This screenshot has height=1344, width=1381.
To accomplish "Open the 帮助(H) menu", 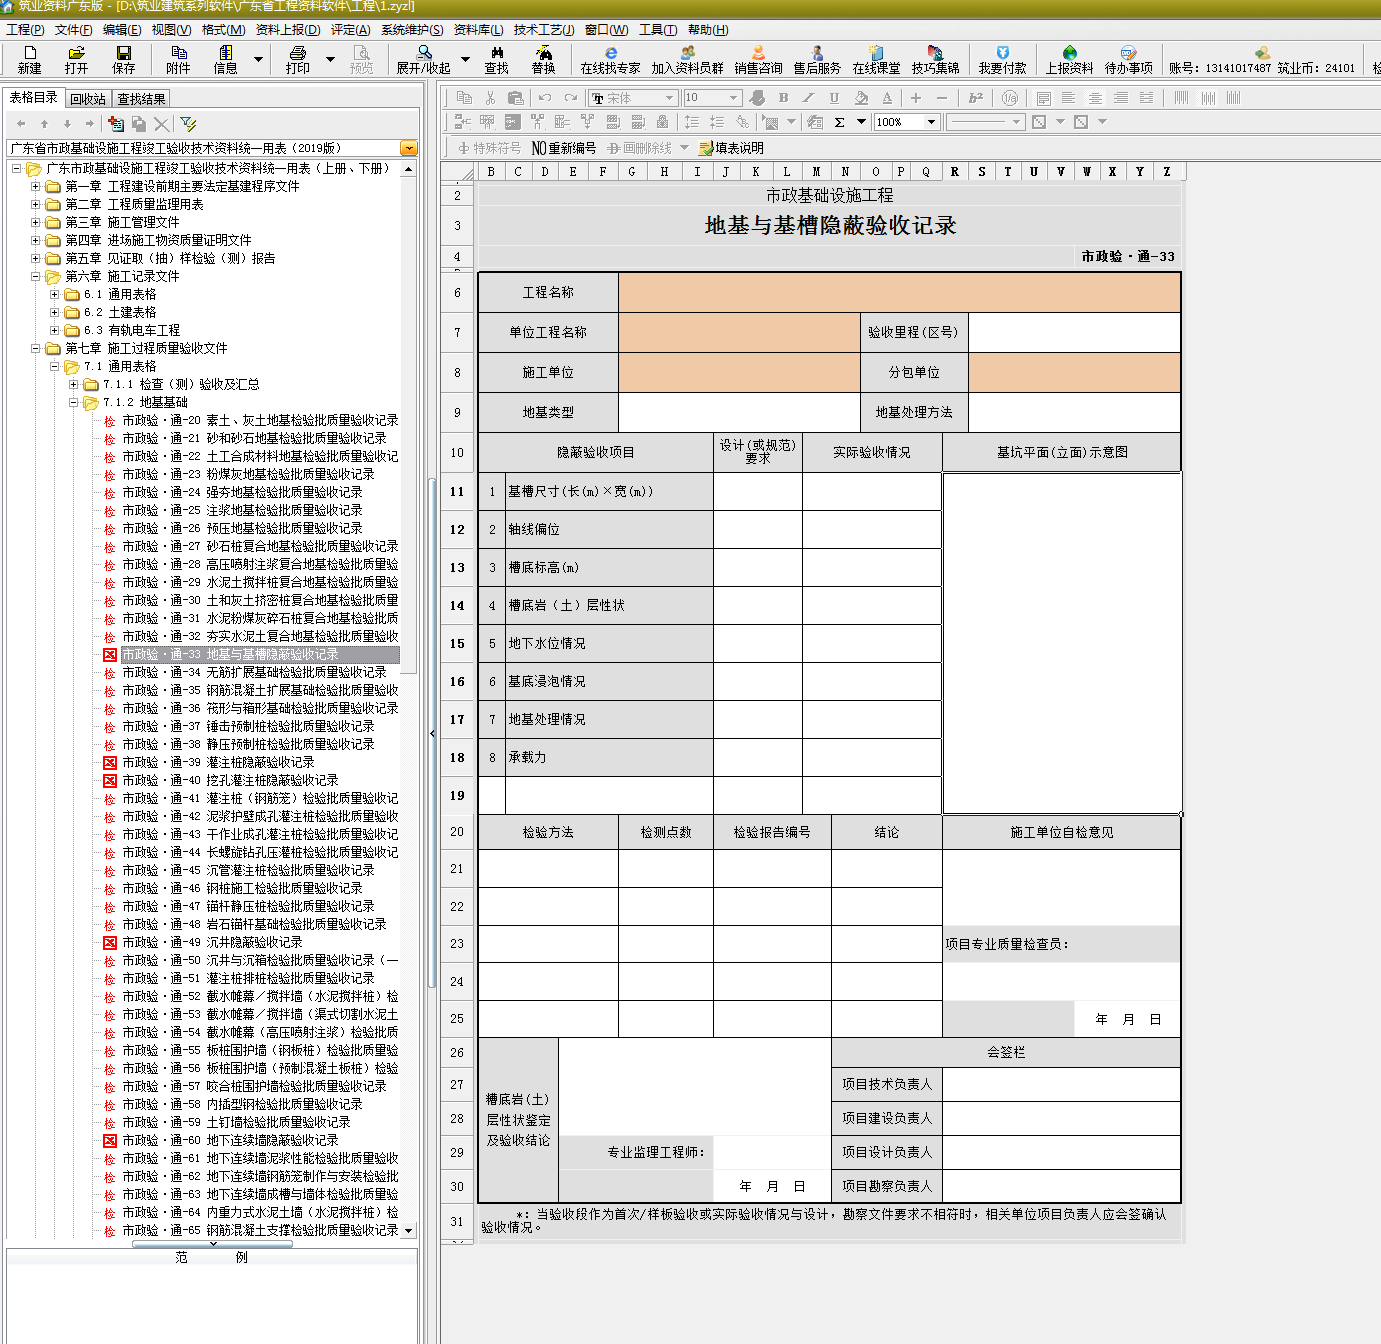I will (x=708, y=30).
